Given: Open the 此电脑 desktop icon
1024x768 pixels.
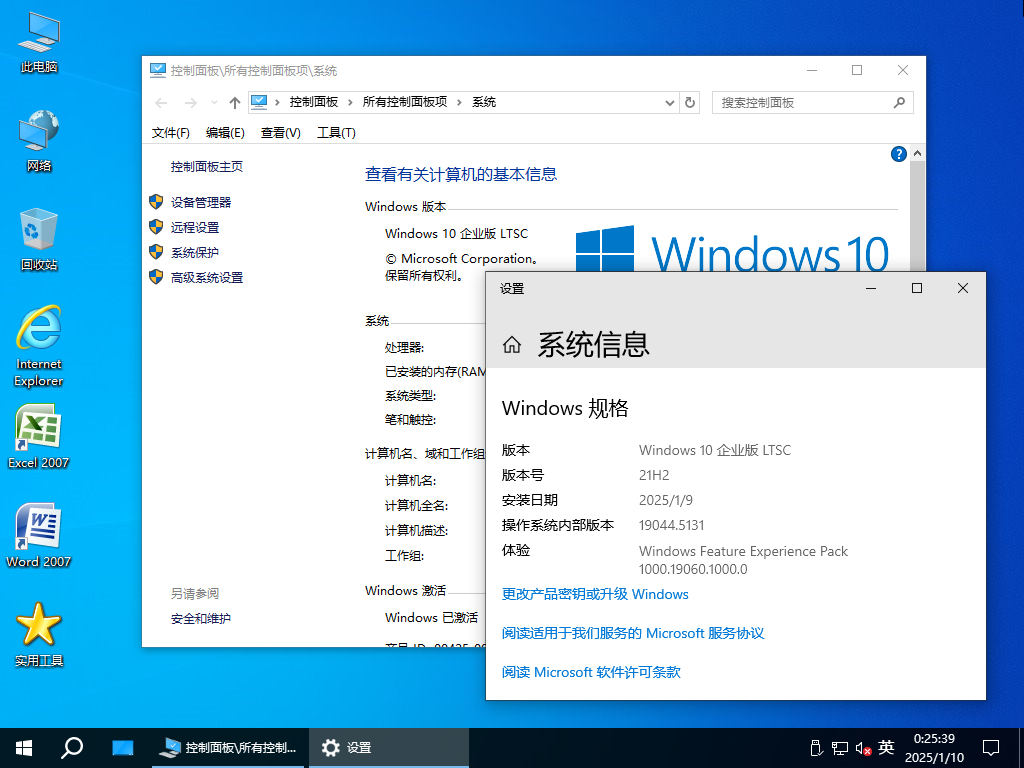Looking at the screenshot, I should [x=39, y=42].
